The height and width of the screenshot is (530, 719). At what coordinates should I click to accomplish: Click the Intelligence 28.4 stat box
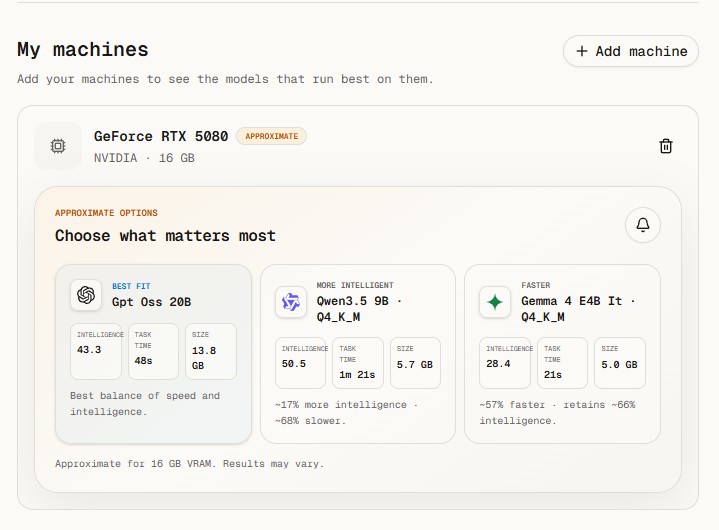[505, 363]
